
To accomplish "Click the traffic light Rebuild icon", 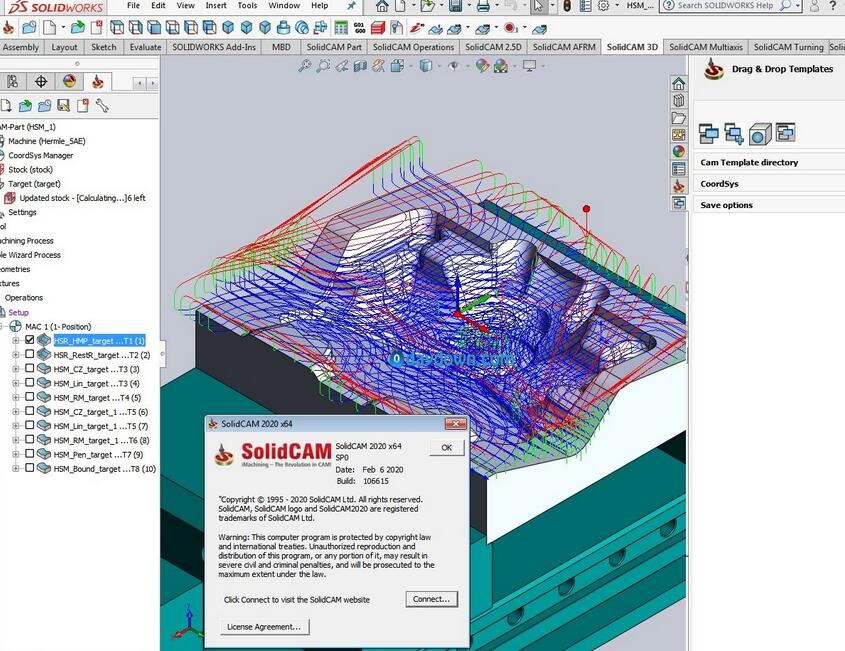I will [x=567, y=6].
